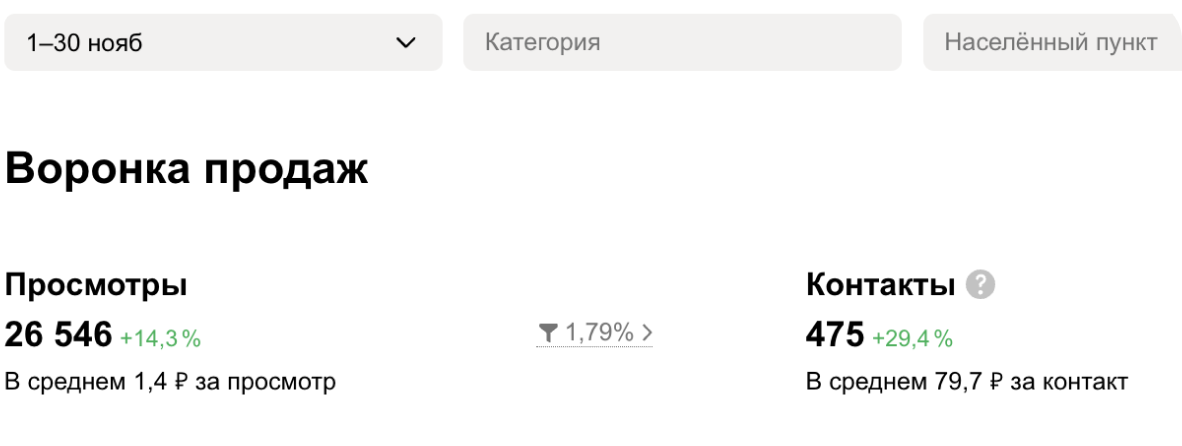Screen dimensions: 1182x446
Task: Click the 79,7 average cost per contact value
Action: pos(961,382)
